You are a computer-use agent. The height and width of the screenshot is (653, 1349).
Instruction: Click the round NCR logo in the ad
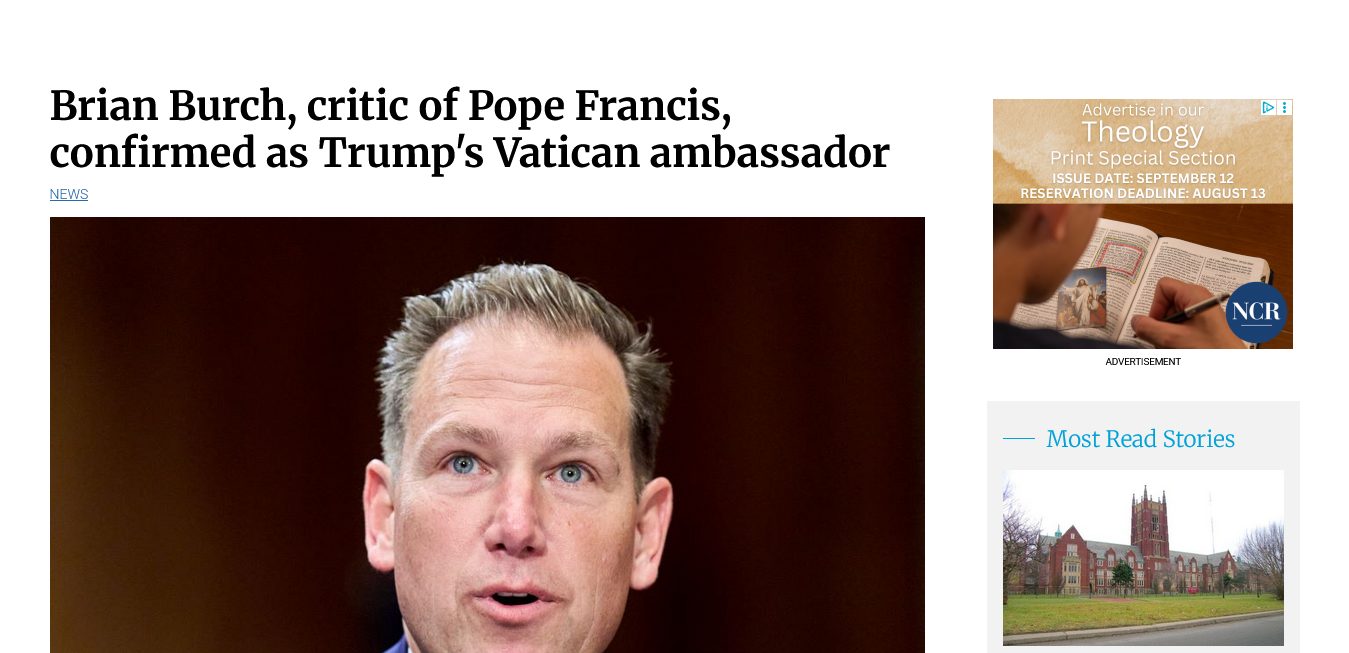(1256, 312)
